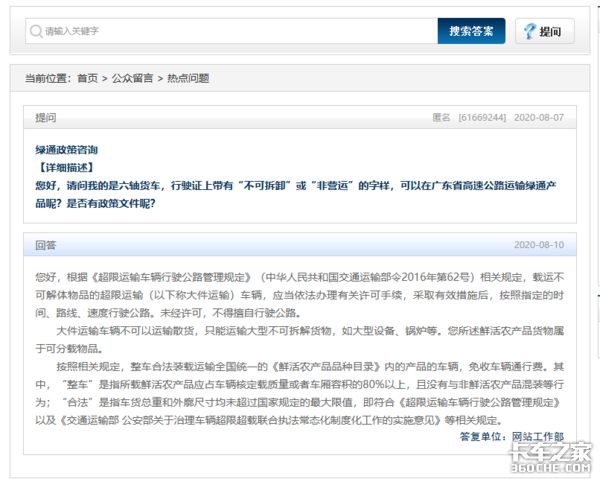Click answer paragraph starting 大件运输车辆不可以运输散货
Image resolution: width=600 pixels, height=479 pixels.
[x=300, y=340]
